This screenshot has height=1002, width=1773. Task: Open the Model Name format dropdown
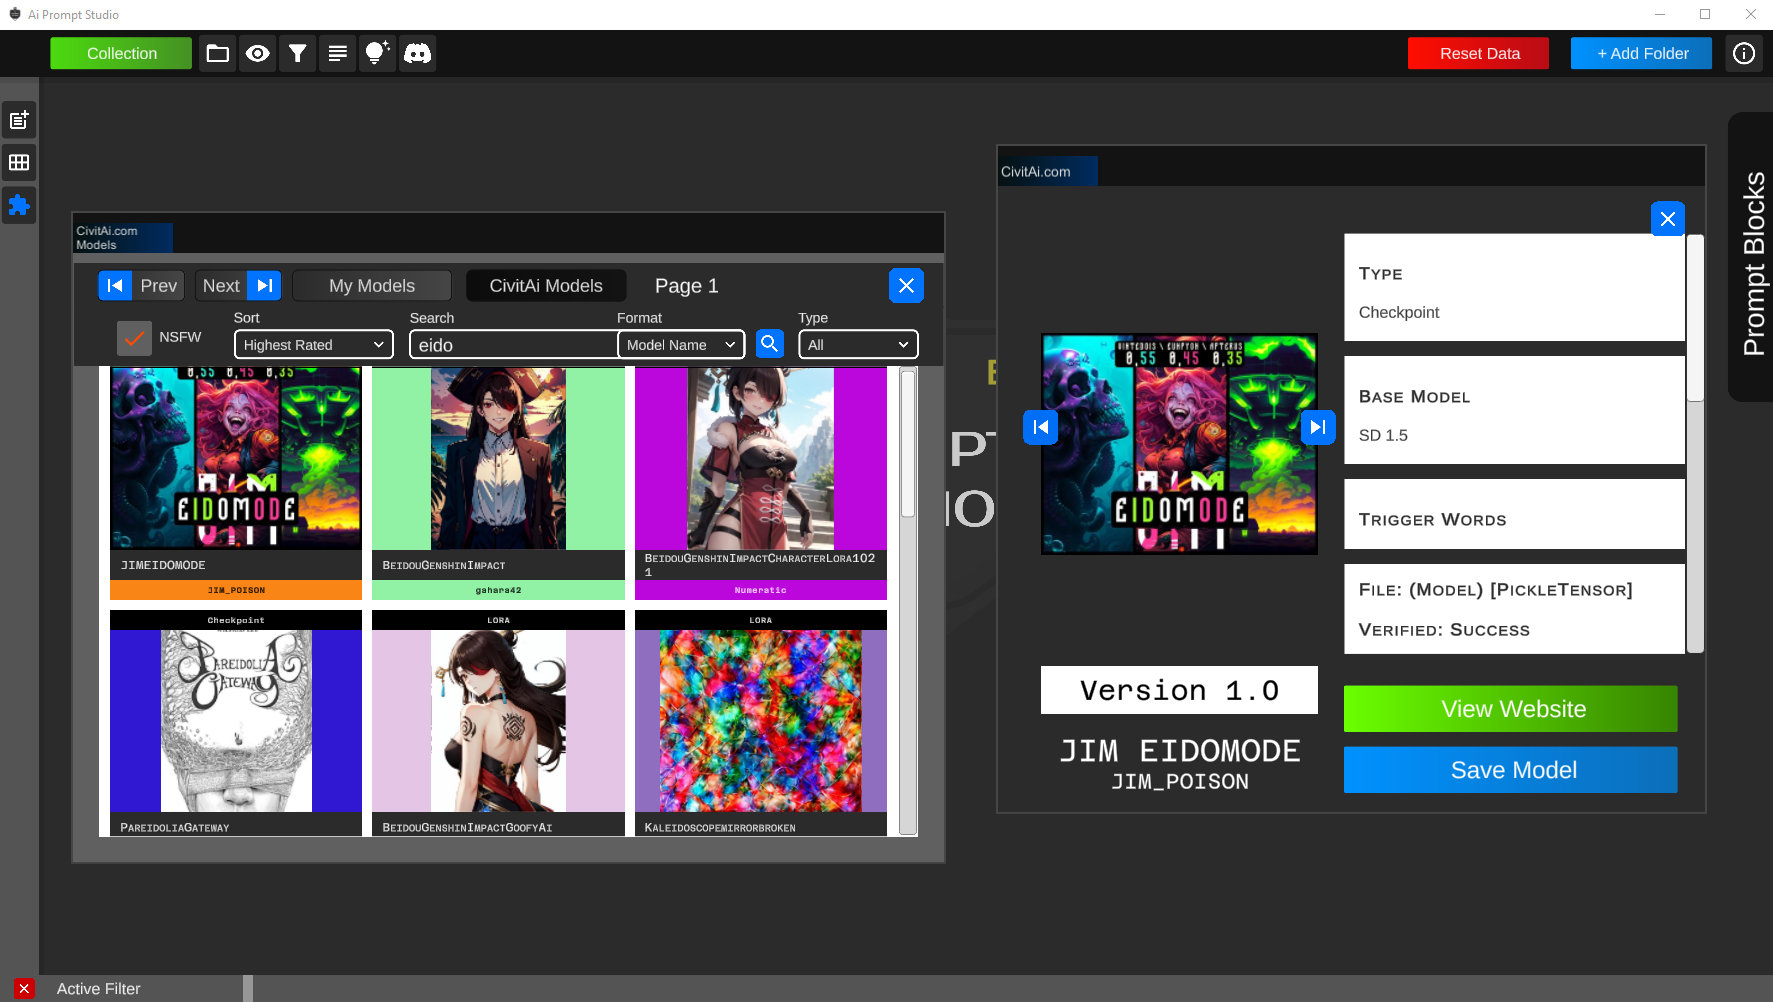pyautogui.click(x=681, y=345)
